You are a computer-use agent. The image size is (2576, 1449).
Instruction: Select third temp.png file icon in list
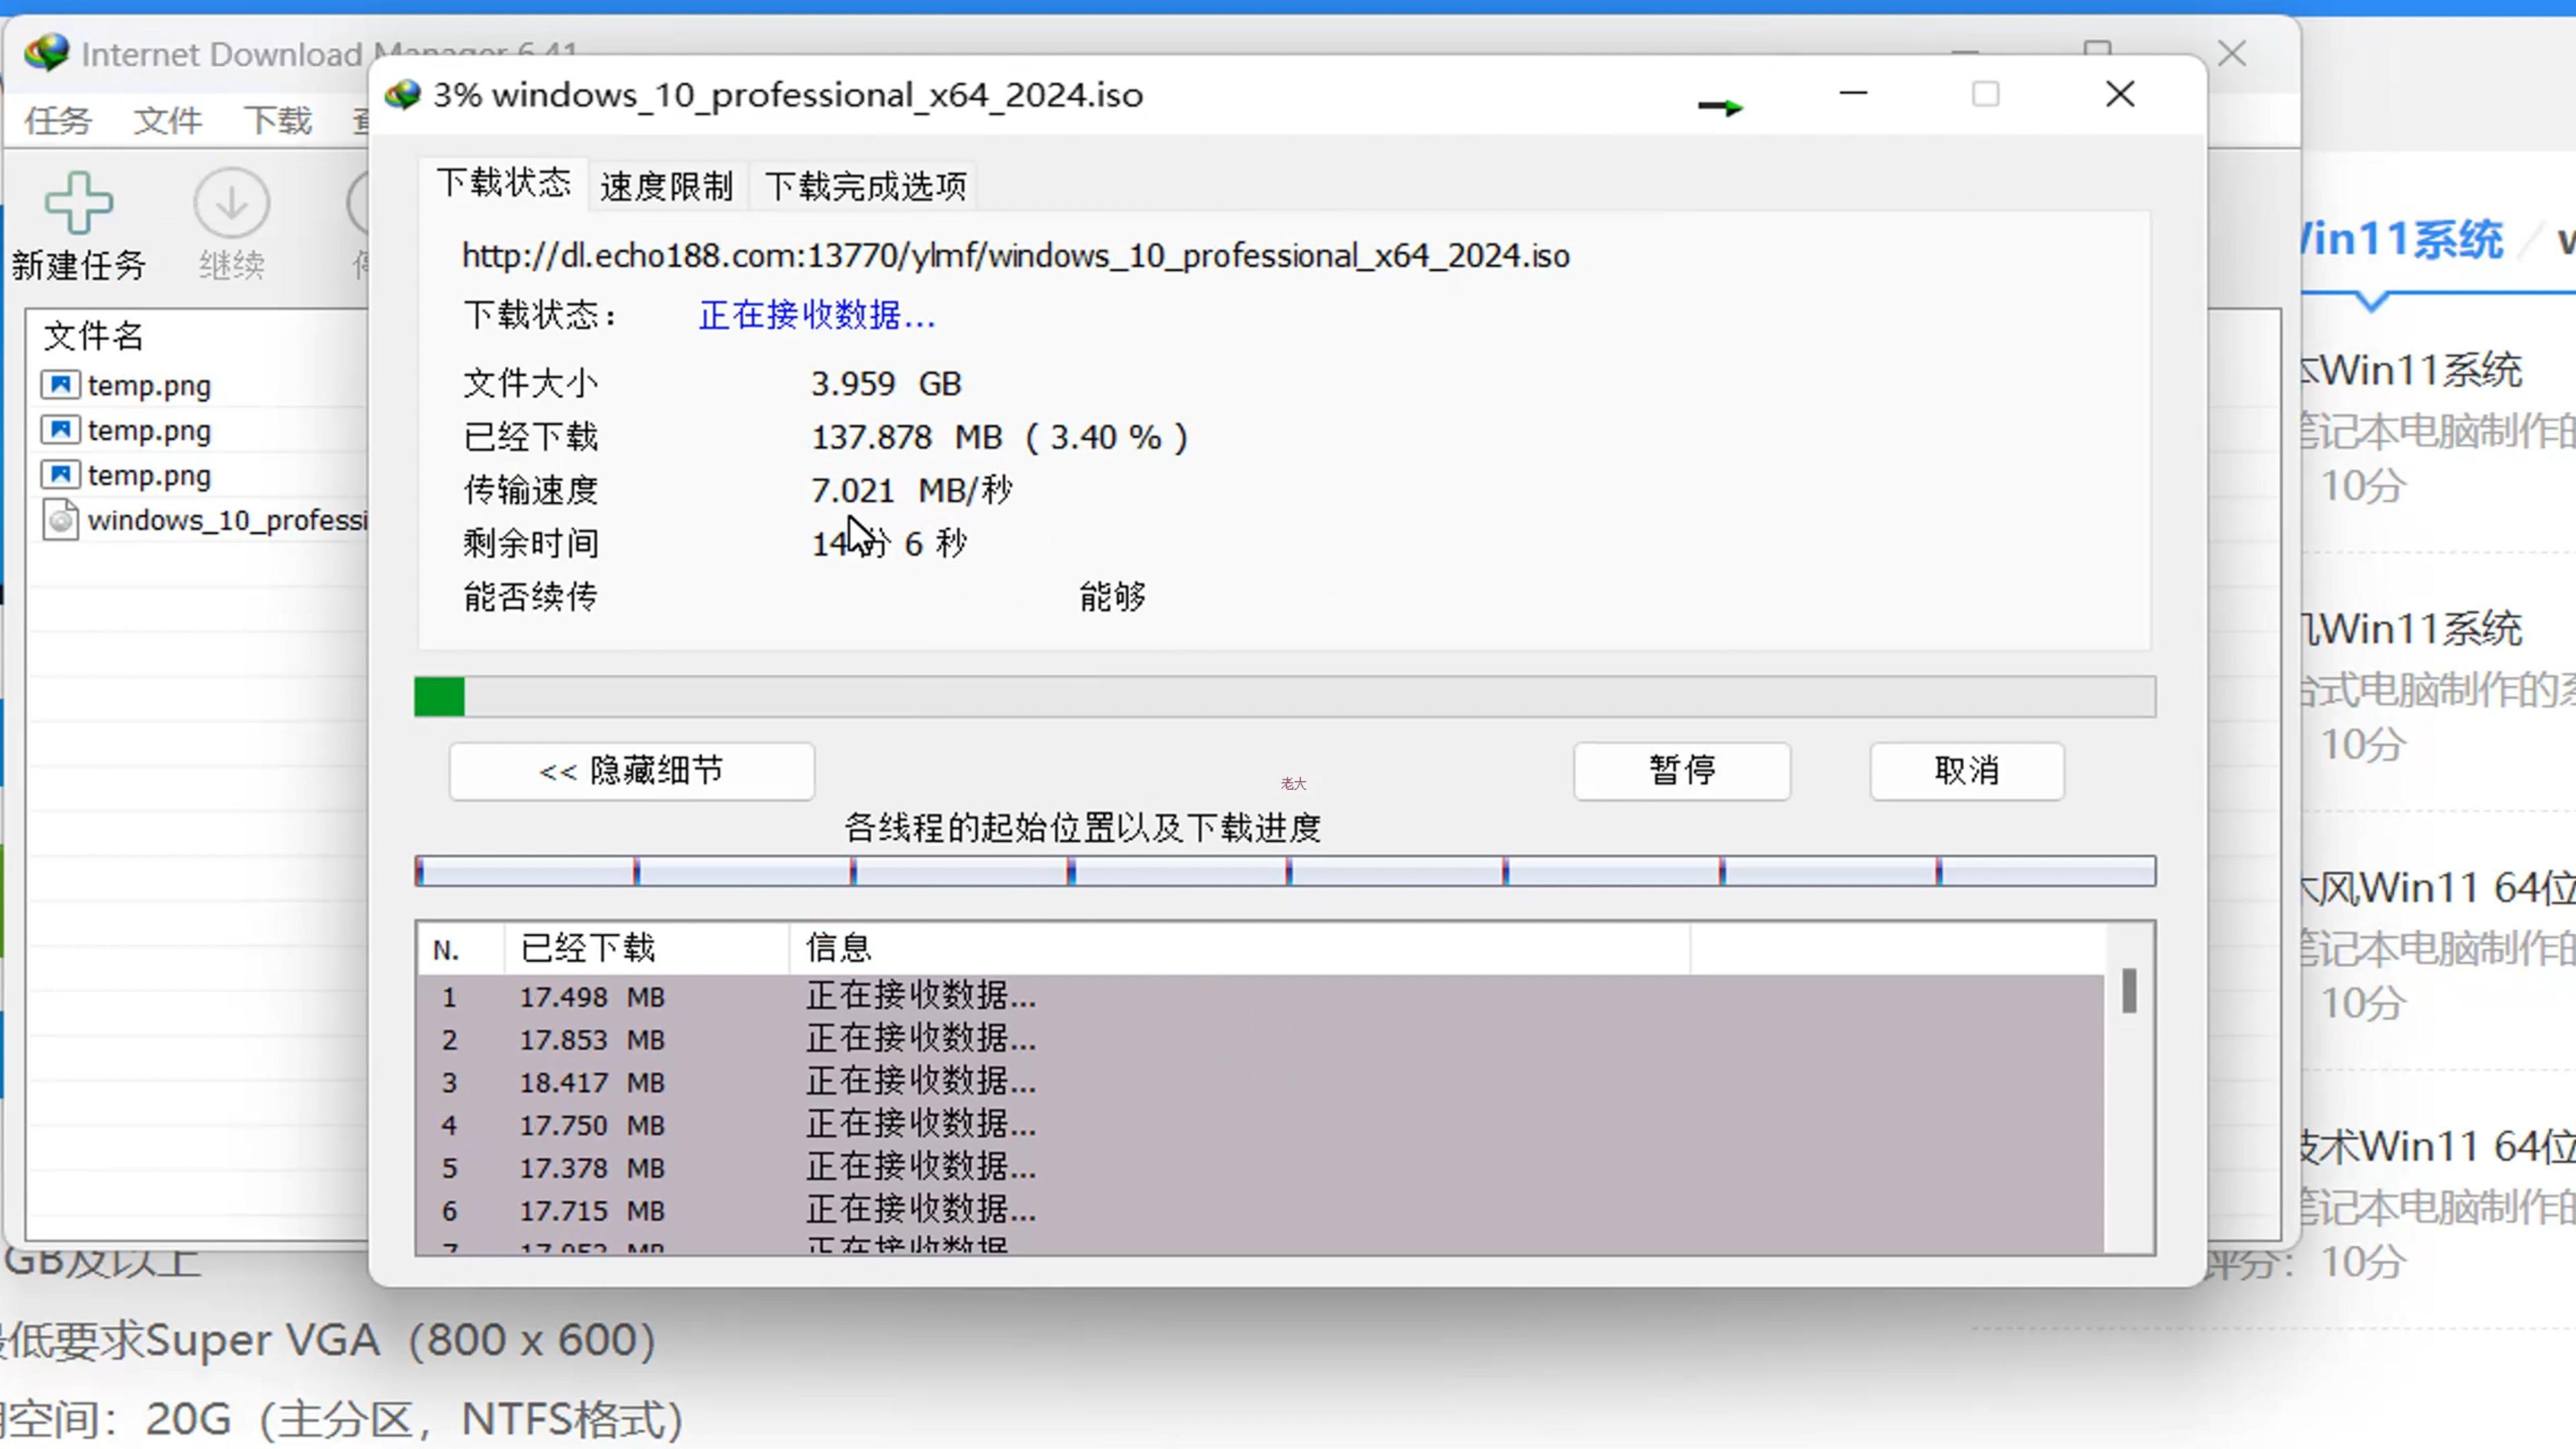[61, 475]
